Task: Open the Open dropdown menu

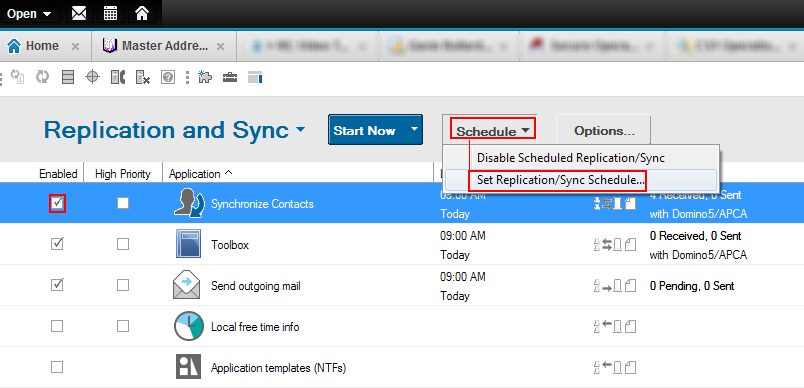Action: (29, 14)
